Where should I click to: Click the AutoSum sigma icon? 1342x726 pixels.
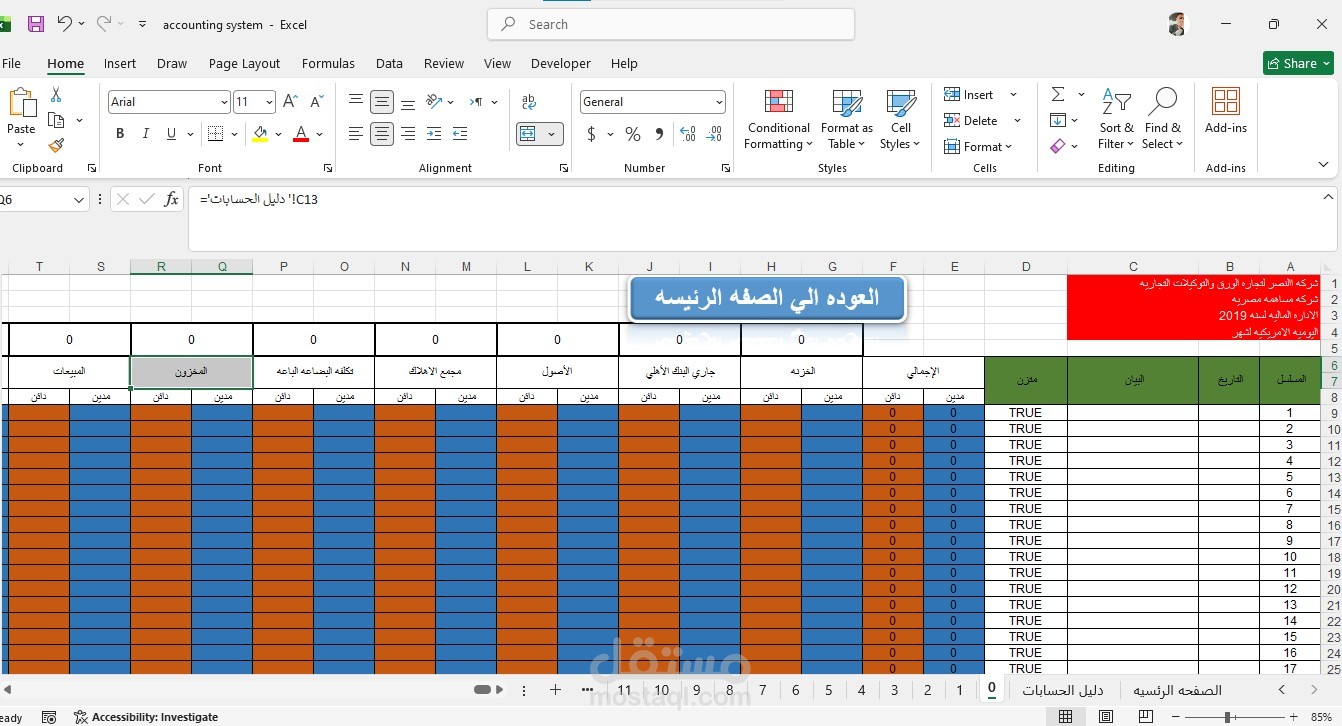[x=1058, y=94]
